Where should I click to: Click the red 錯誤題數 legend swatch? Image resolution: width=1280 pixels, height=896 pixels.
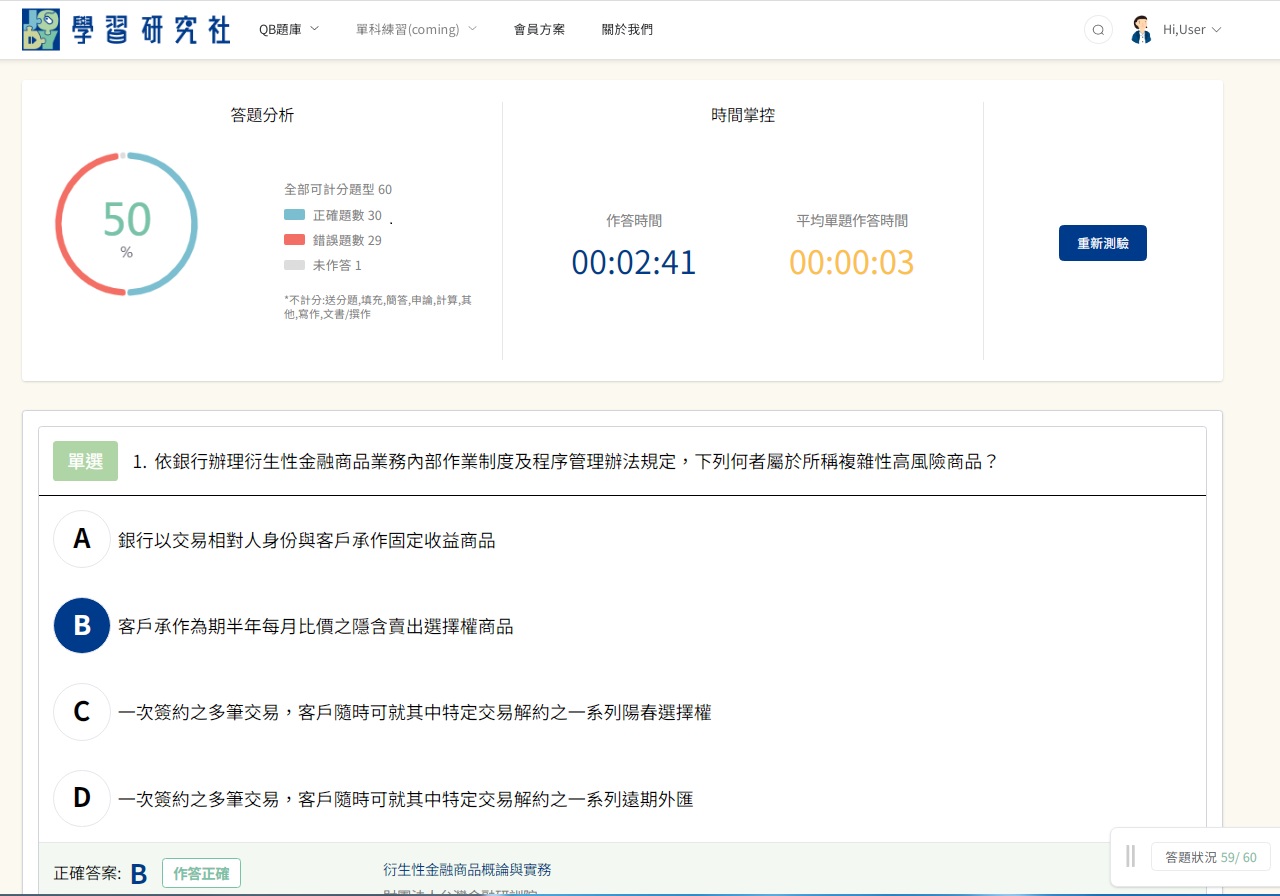[x=294, y=240]
